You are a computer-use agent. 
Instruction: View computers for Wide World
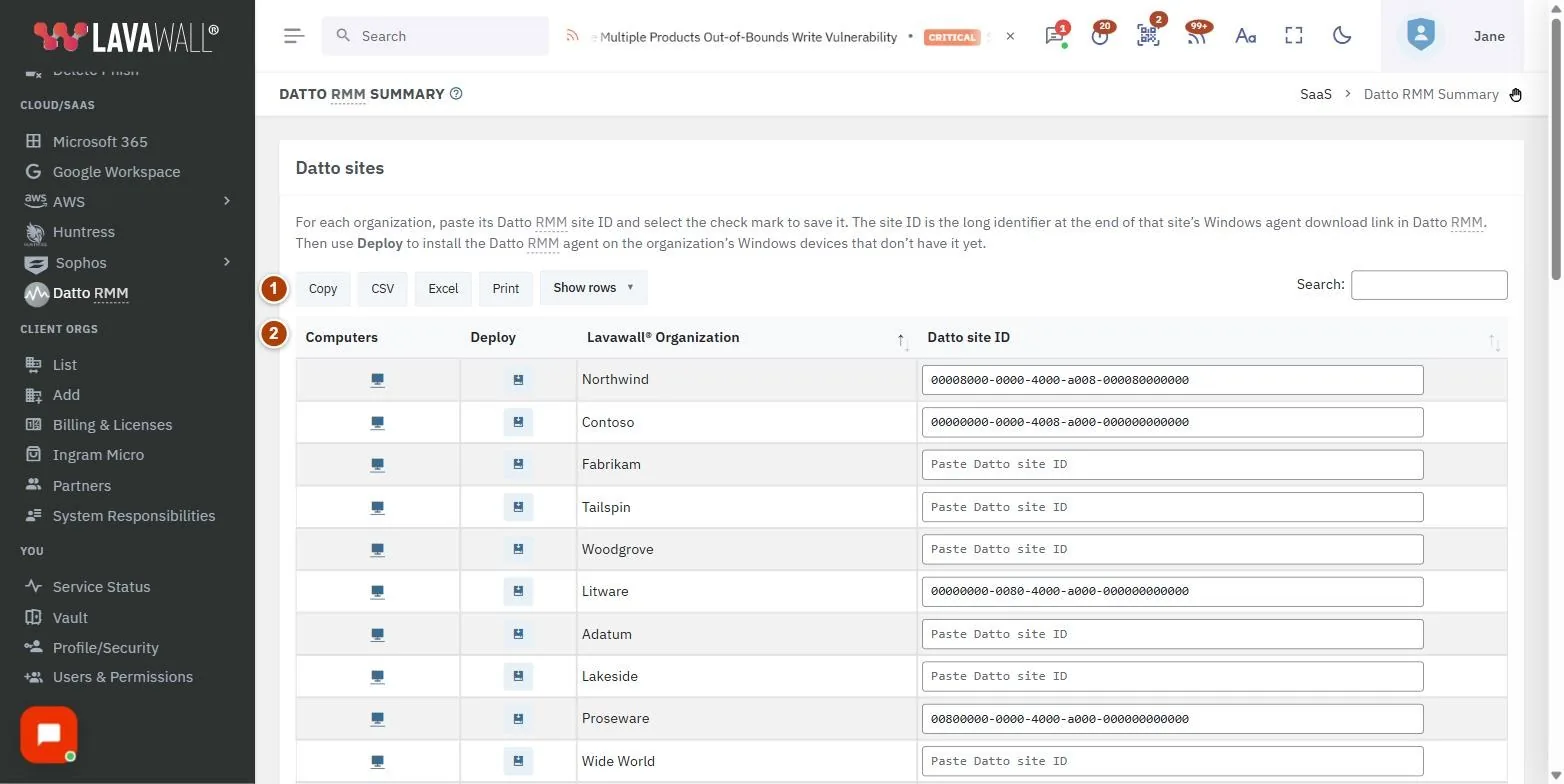pyautogui.click(x=378, y=761)
